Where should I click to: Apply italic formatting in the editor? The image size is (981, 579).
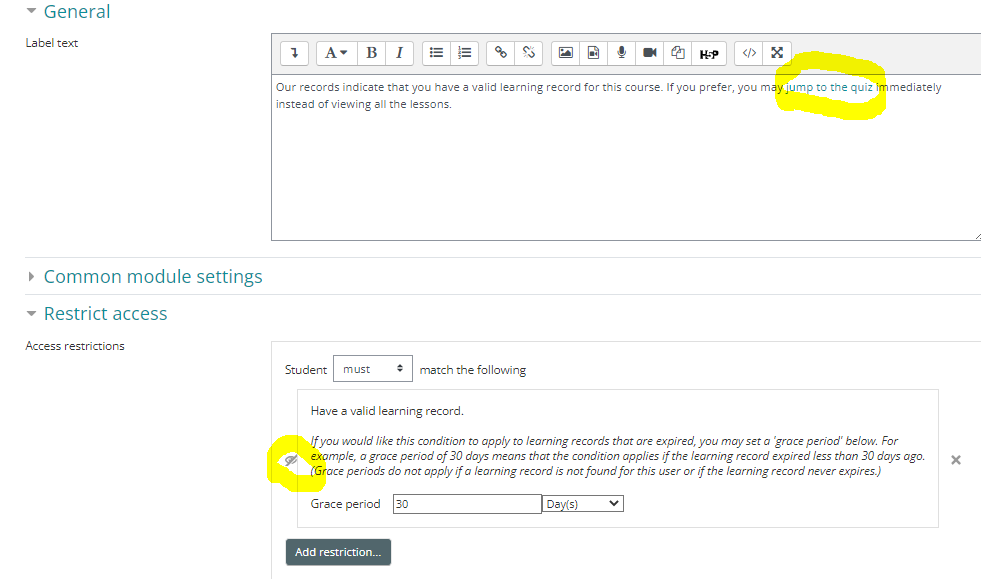(399, 53)
